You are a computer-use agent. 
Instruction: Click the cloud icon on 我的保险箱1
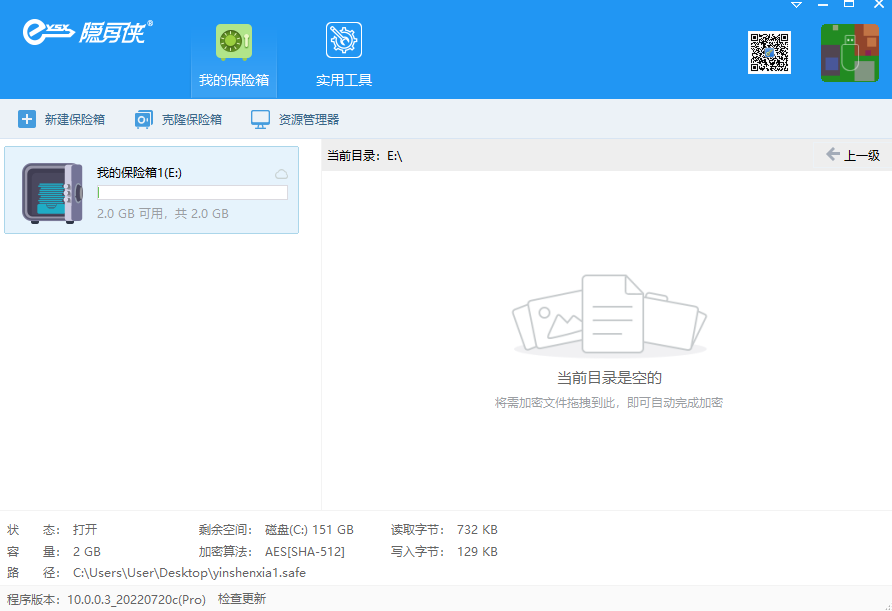(x=281, y=174)
